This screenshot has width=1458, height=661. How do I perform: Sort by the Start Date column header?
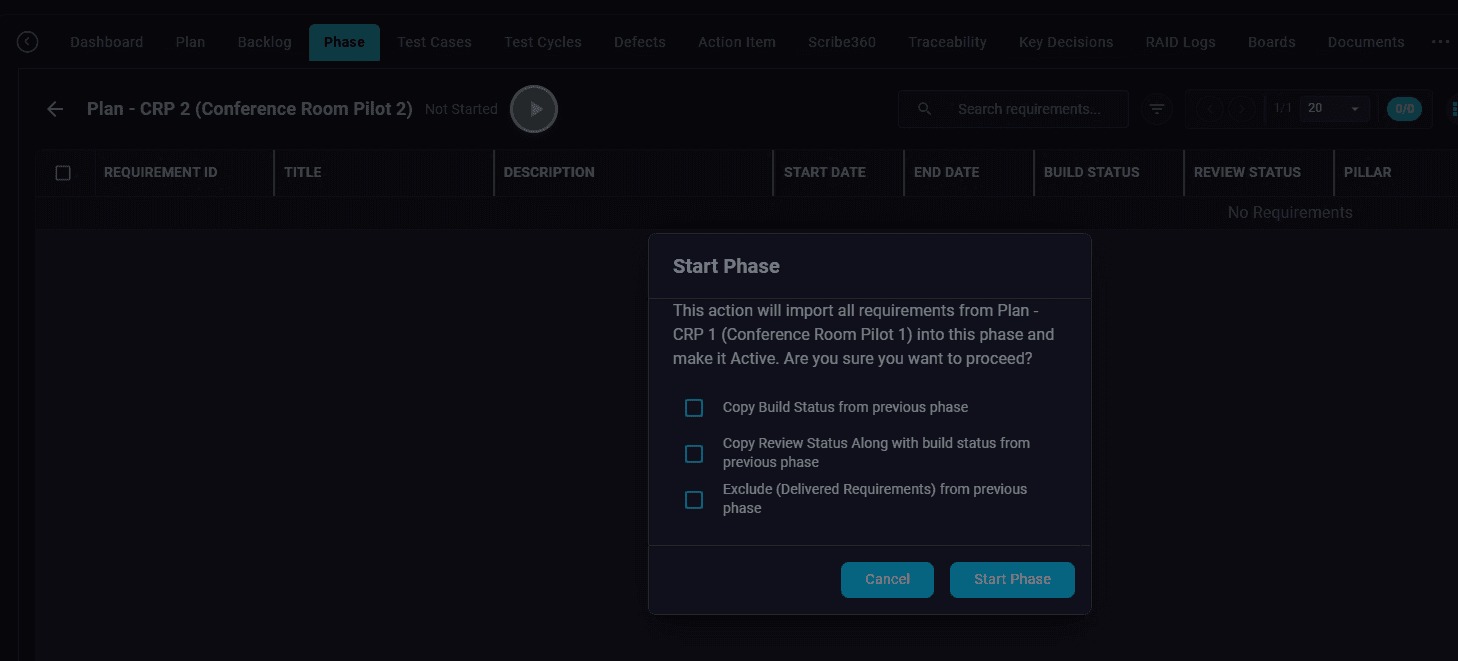[x=825, y=172]
